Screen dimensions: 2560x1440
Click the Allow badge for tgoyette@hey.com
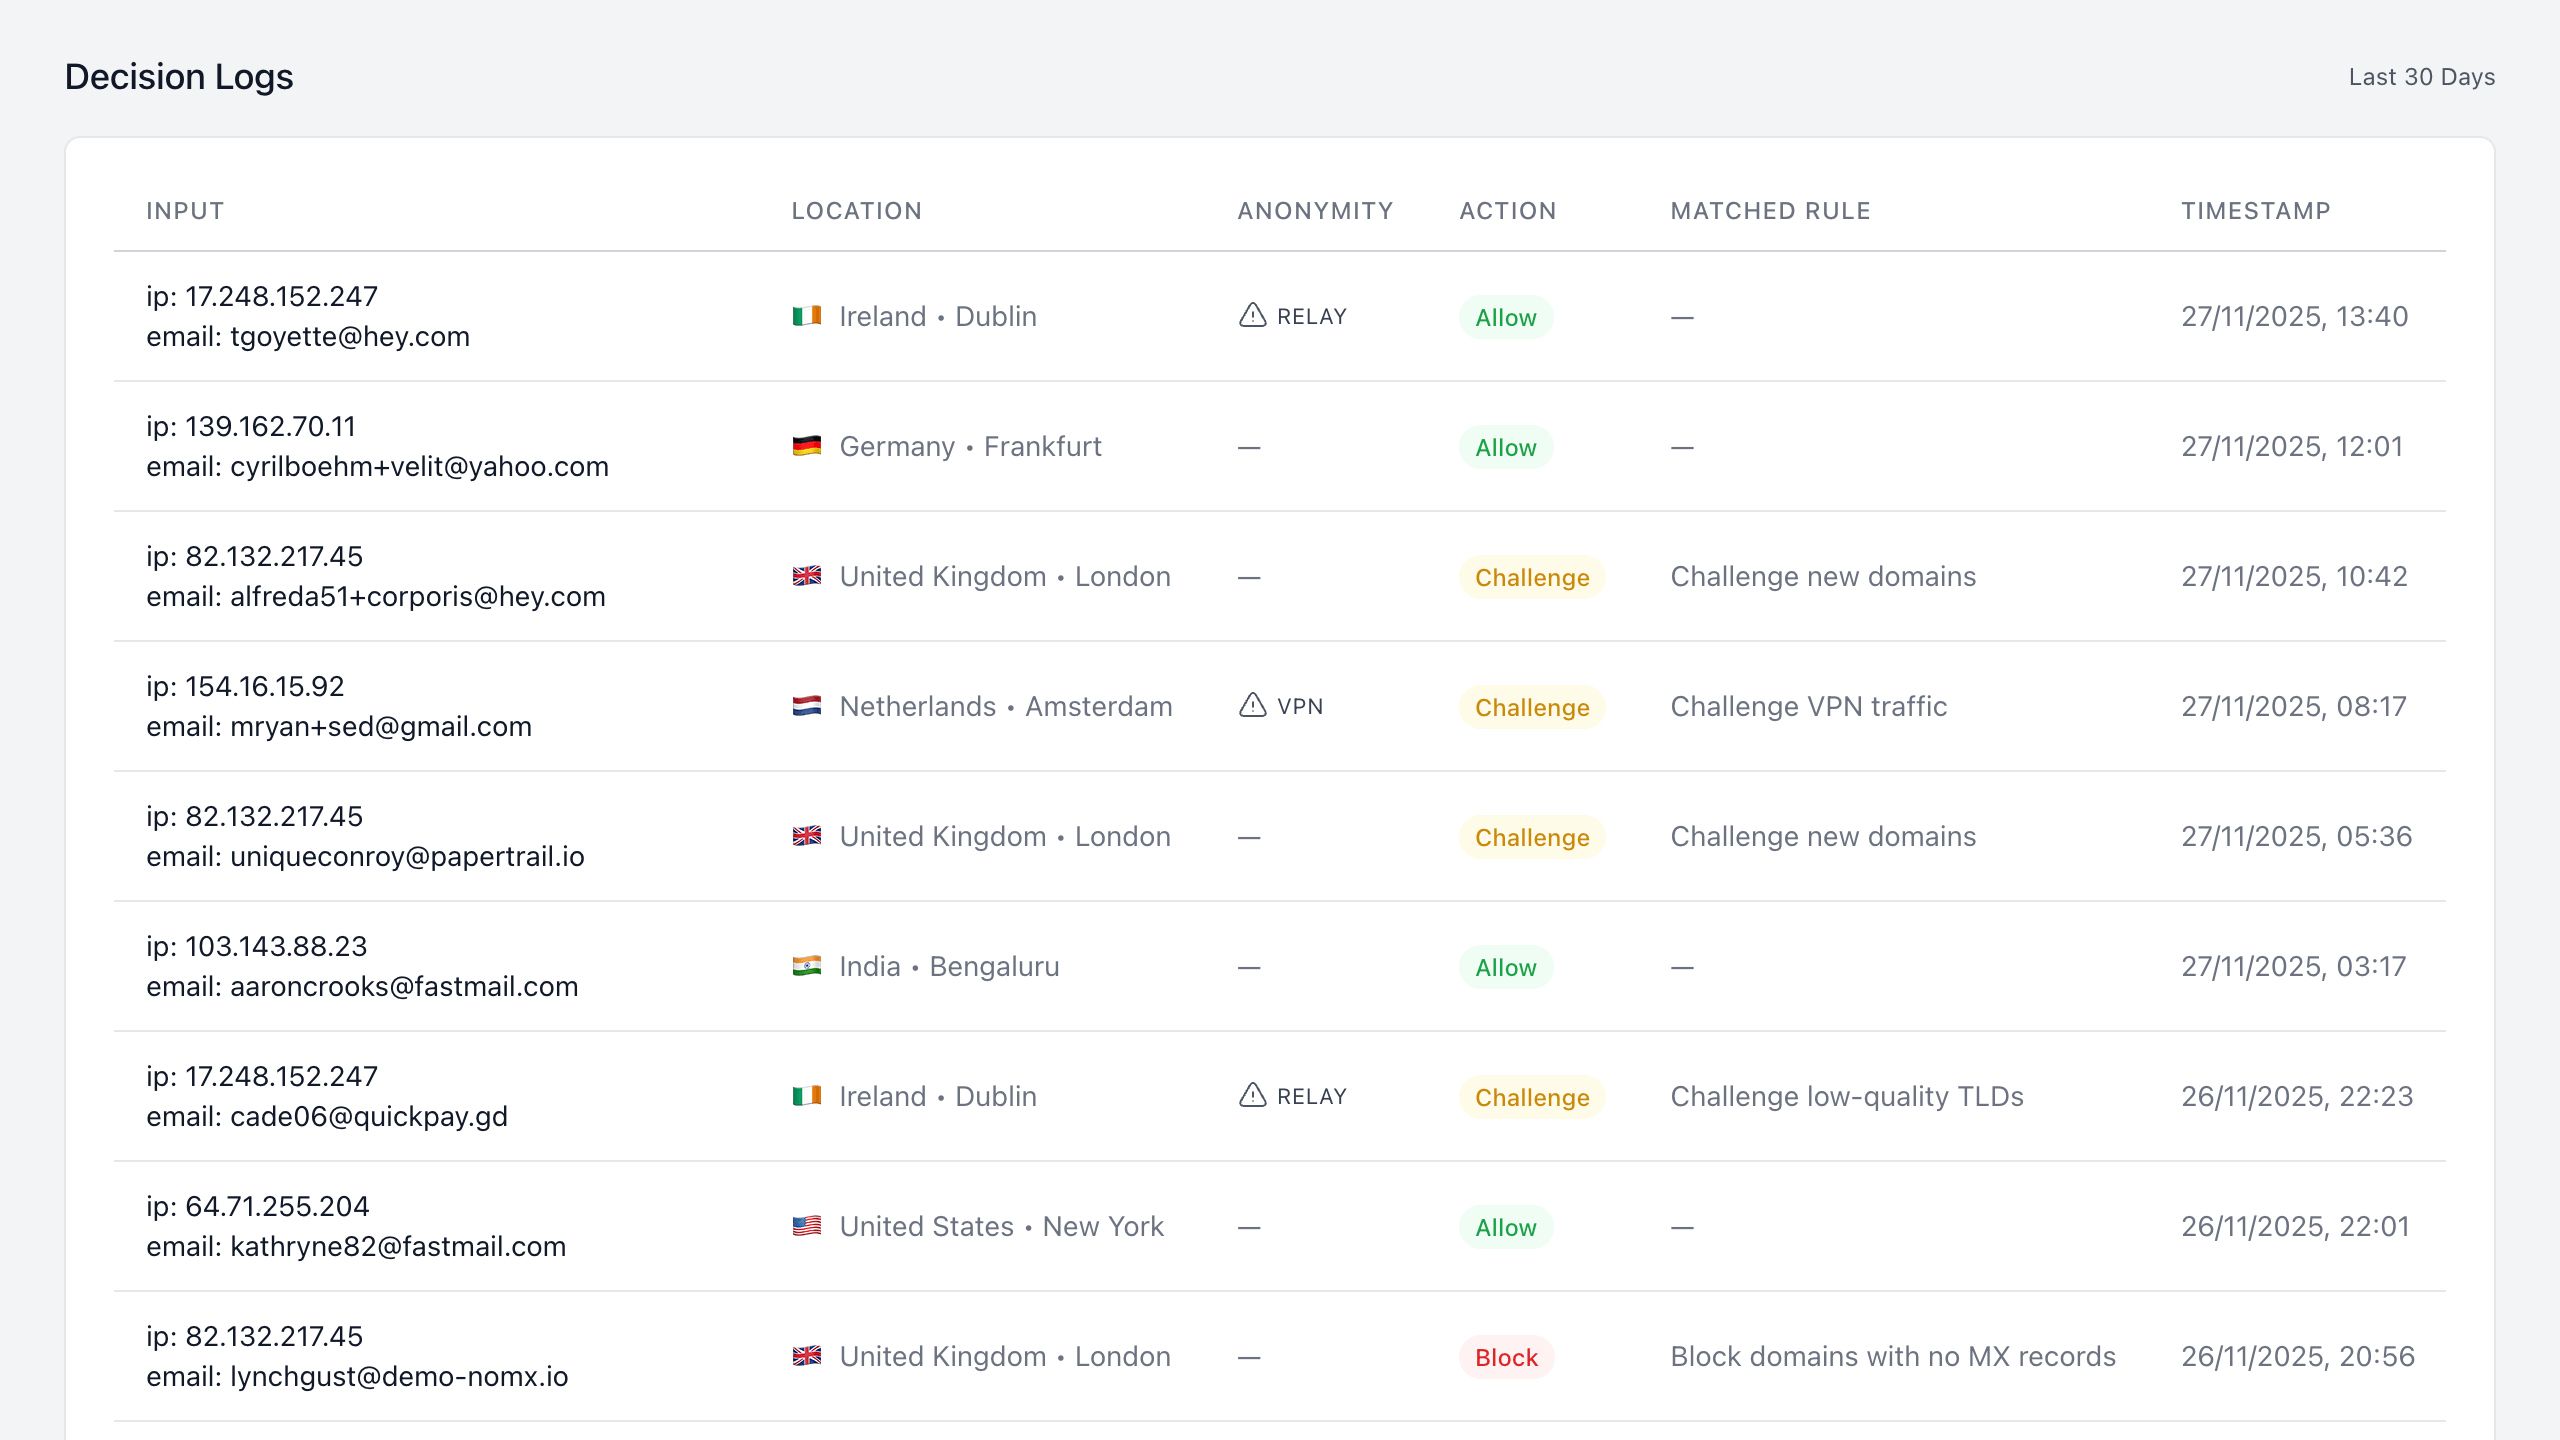[x=1505, y=317]
